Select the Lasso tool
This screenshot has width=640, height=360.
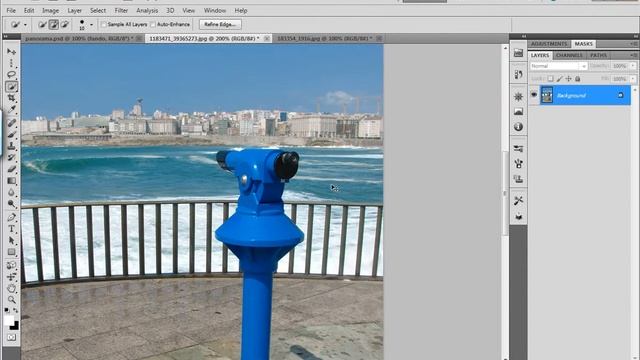tap(11, 75)
